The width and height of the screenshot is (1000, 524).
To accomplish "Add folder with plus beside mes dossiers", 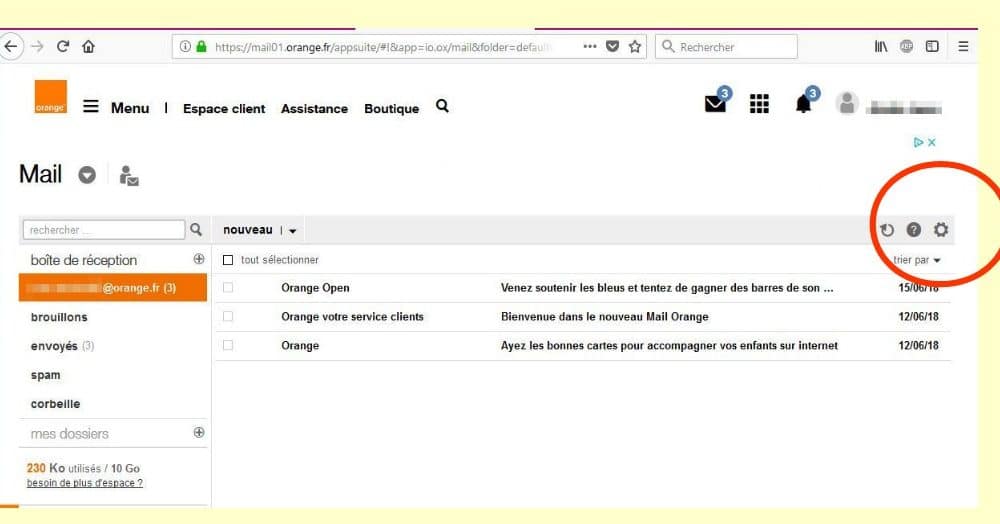I will coord(199,432).
